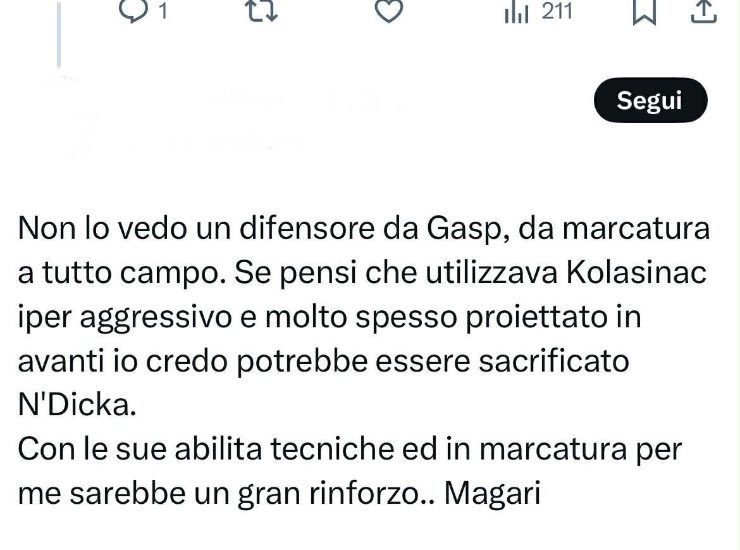Open the tweet via line starting 'Con le sue abilita'
The height and width of the screenshot is (550, 740).
click(x=350, y=449)
